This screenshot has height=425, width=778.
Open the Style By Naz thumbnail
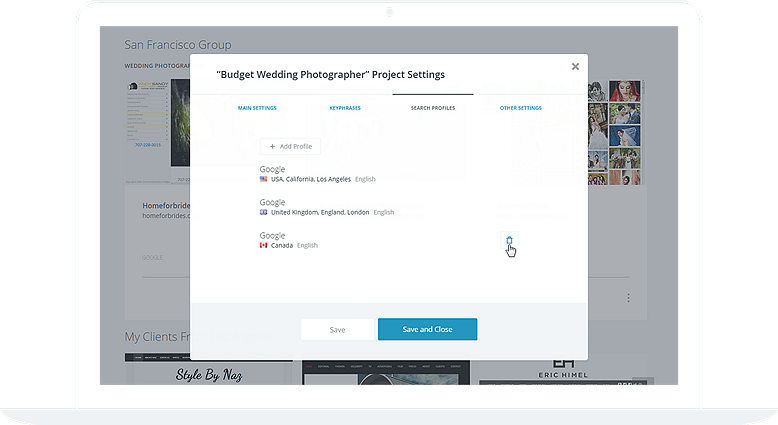tap(208, 369)
